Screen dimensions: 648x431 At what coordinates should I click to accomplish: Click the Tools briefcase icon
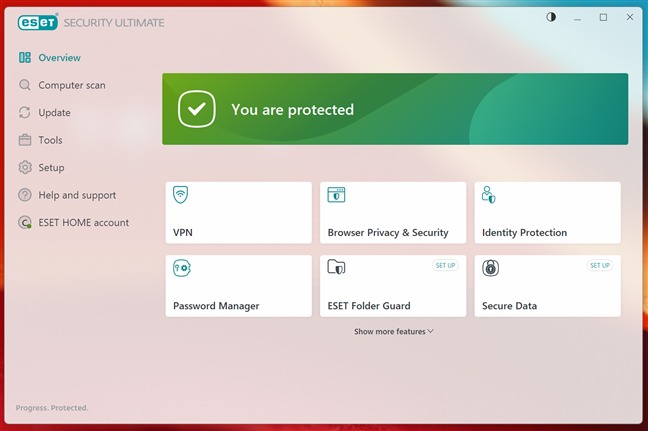[x=25, y=140]
